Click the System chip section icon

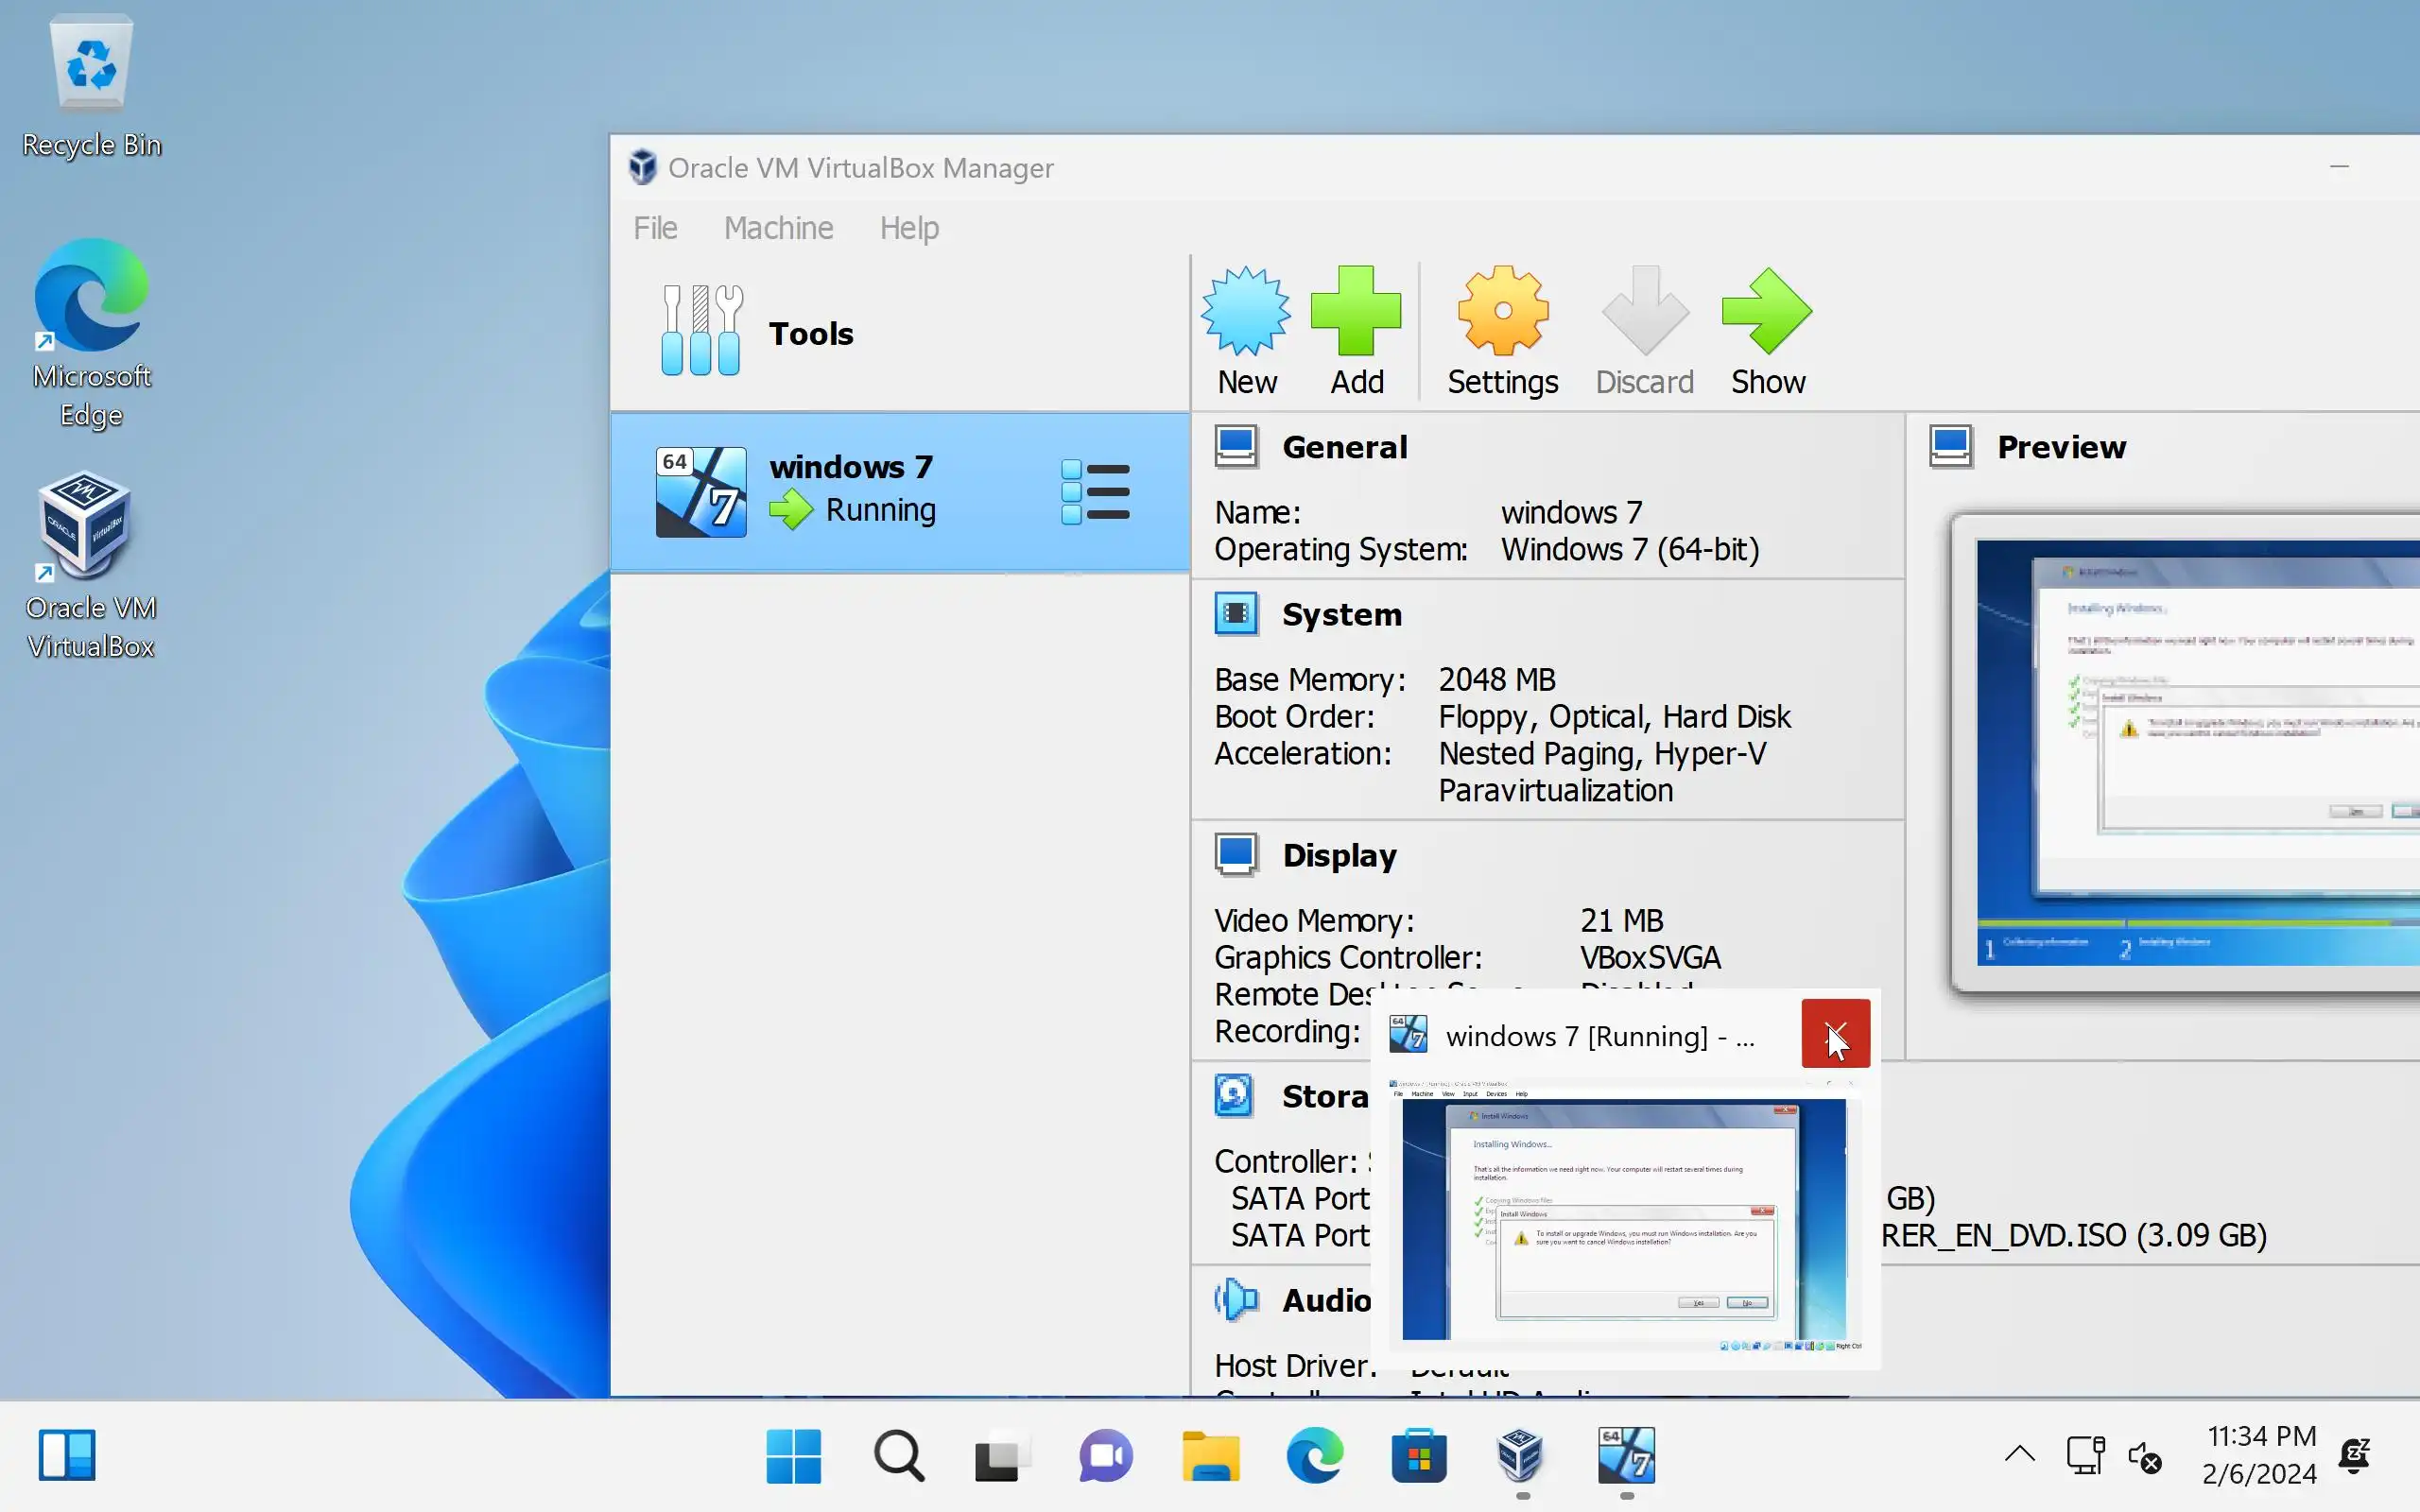[1236, 614]
